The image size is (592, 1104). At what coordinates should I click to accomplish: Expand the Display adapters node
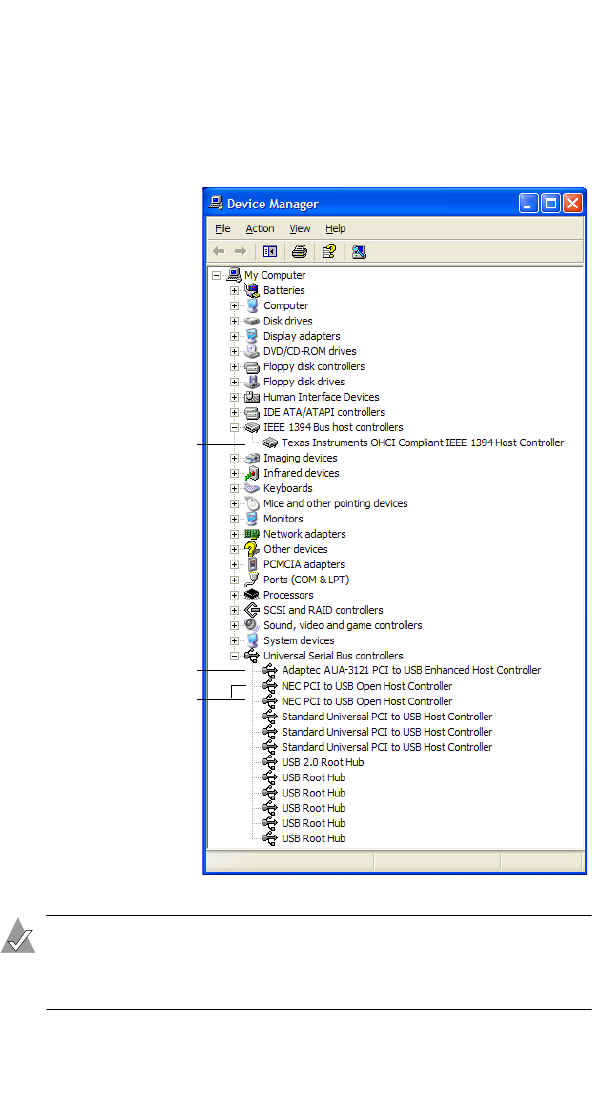pos(234,337)
